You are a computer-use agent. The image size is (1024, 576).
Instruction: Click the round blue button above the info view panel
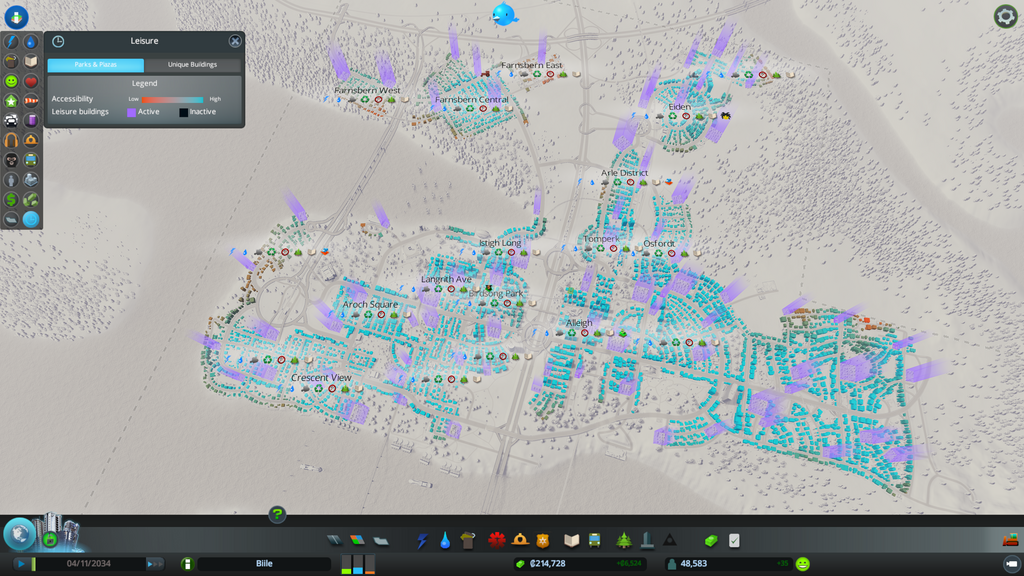(x=16, y=16)
